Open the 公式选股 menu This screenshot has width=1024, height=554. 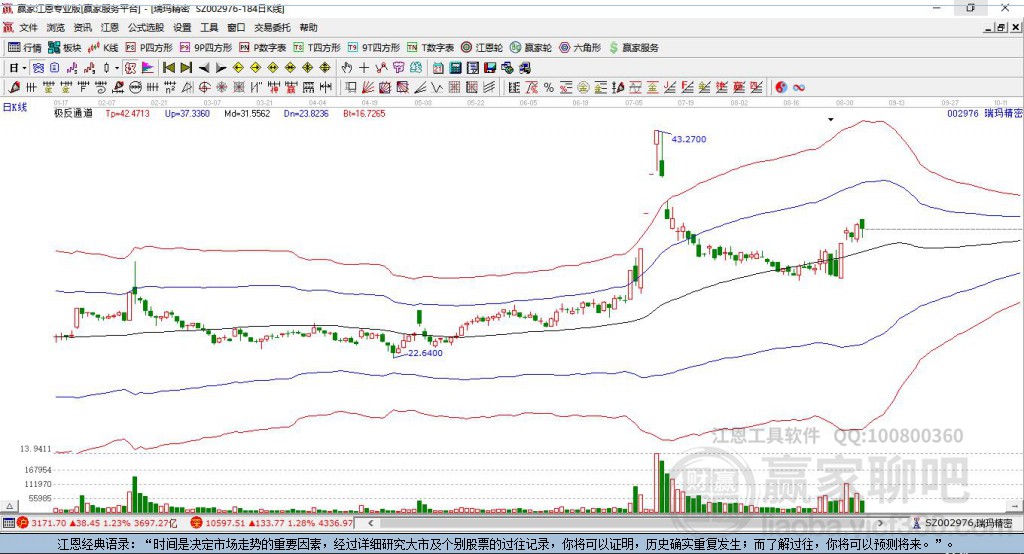(x=146, y=27)
